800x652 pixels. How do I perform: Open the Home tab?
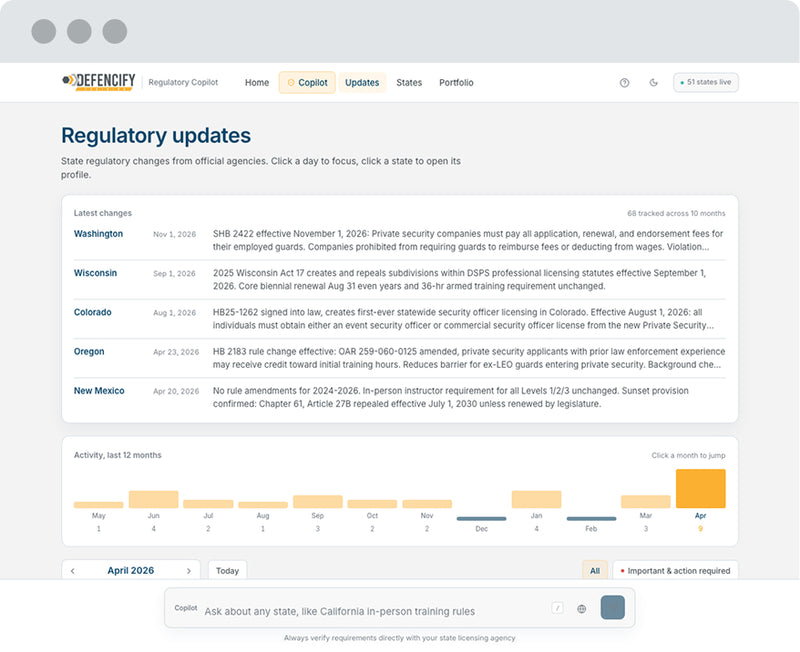point(257,83)
